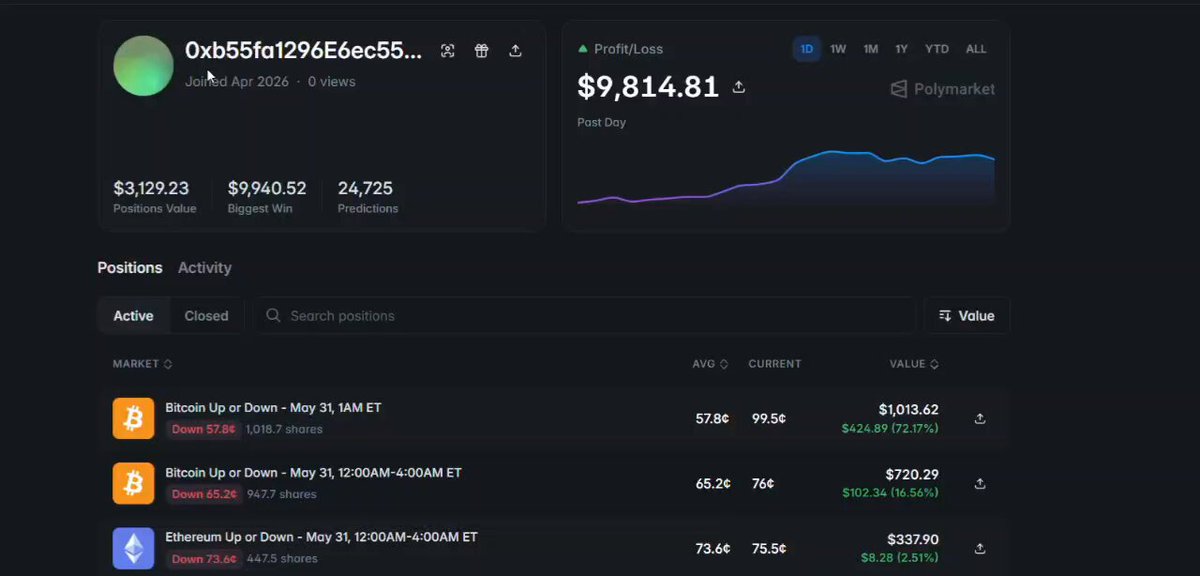Click the Ethereum market icon
Viewport: 1200px width, 576px height.
click(x=133, y=548)
